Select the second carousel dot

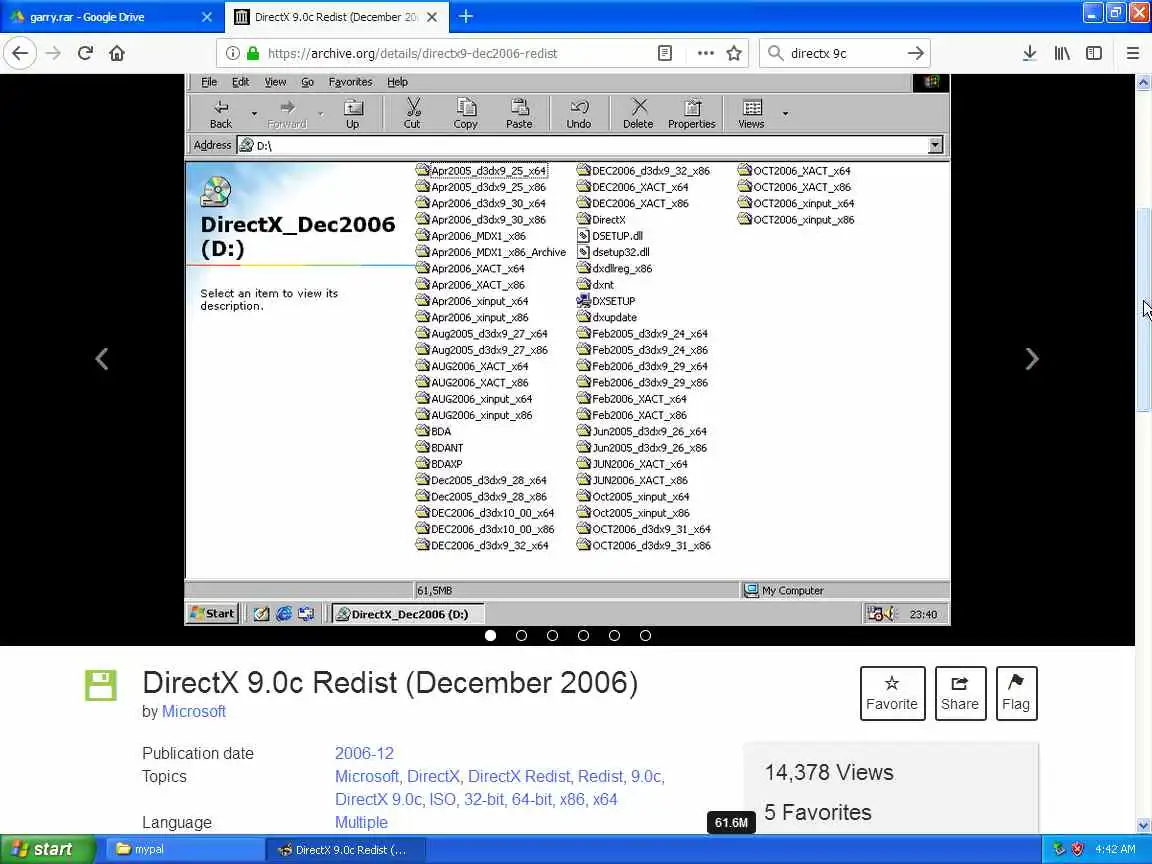[522, 636]
